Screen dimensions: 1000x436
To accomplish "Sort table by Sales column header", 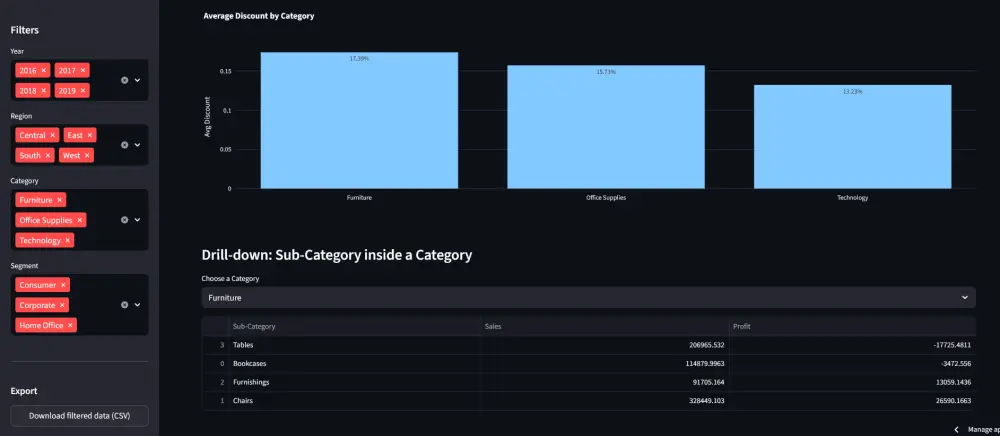I will [x=605, y=326].
